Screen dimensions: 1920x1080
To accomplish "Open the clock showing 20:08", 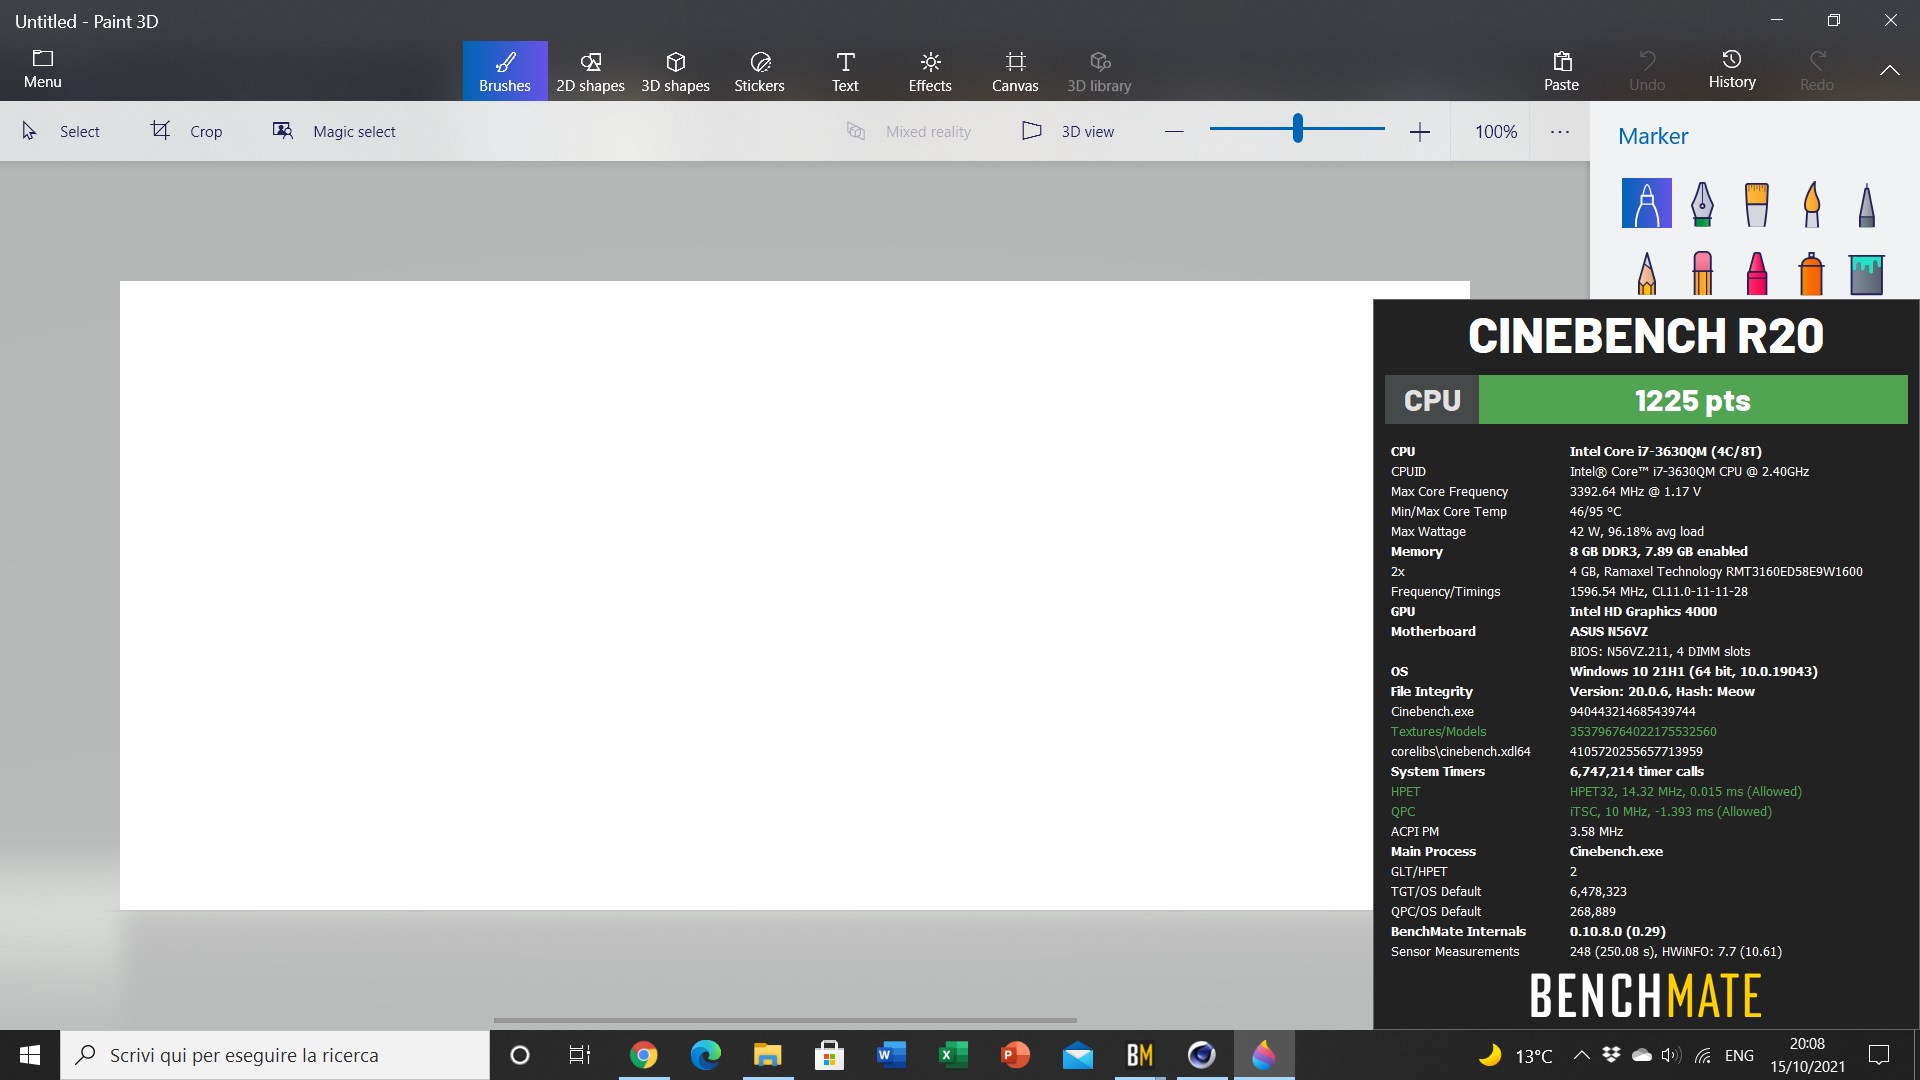I will pos(1807,1055).
